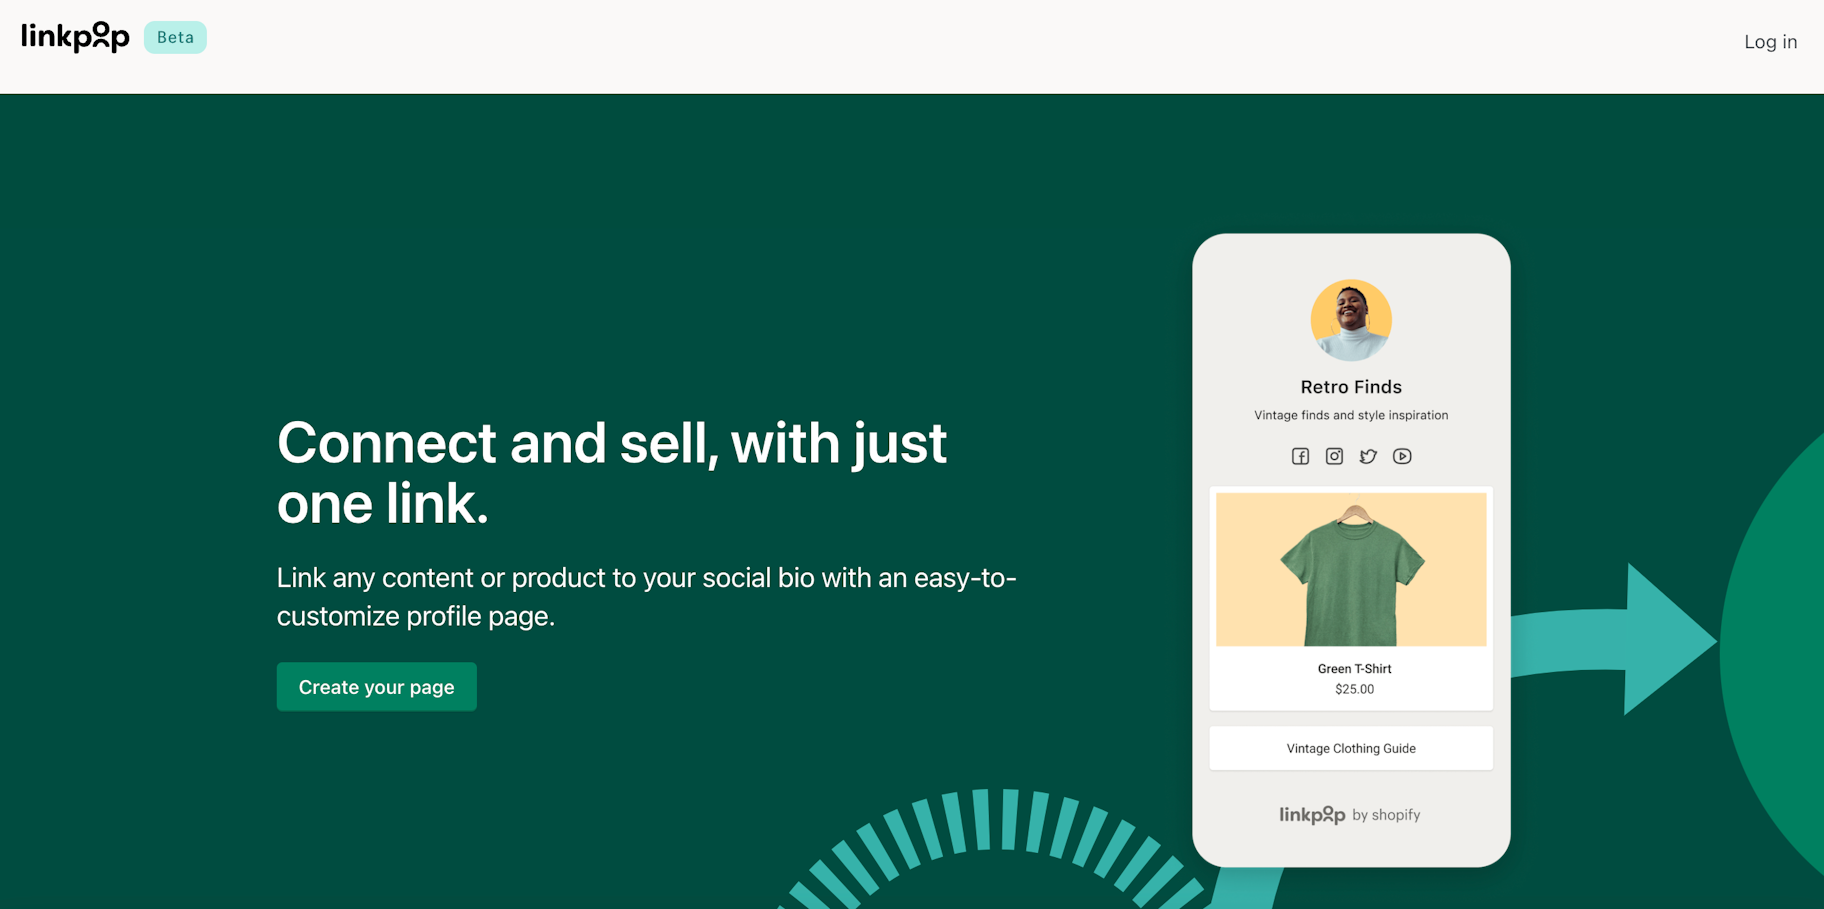Click the Connect and sell headline
The width and height of the screenshot is (1824, 909).
coord(611,472)
